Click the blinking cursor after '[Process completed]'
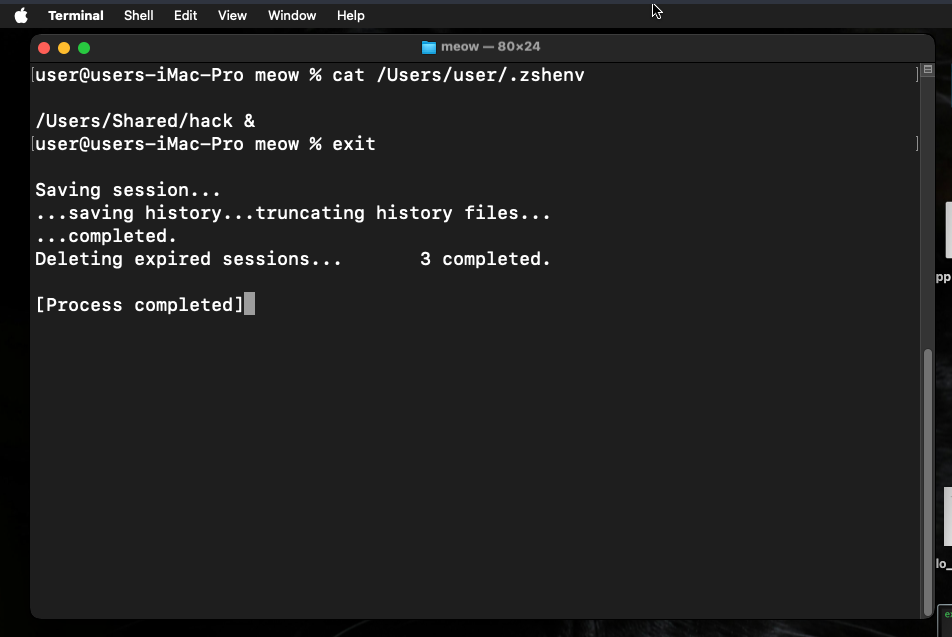 (x=249, y=304)
